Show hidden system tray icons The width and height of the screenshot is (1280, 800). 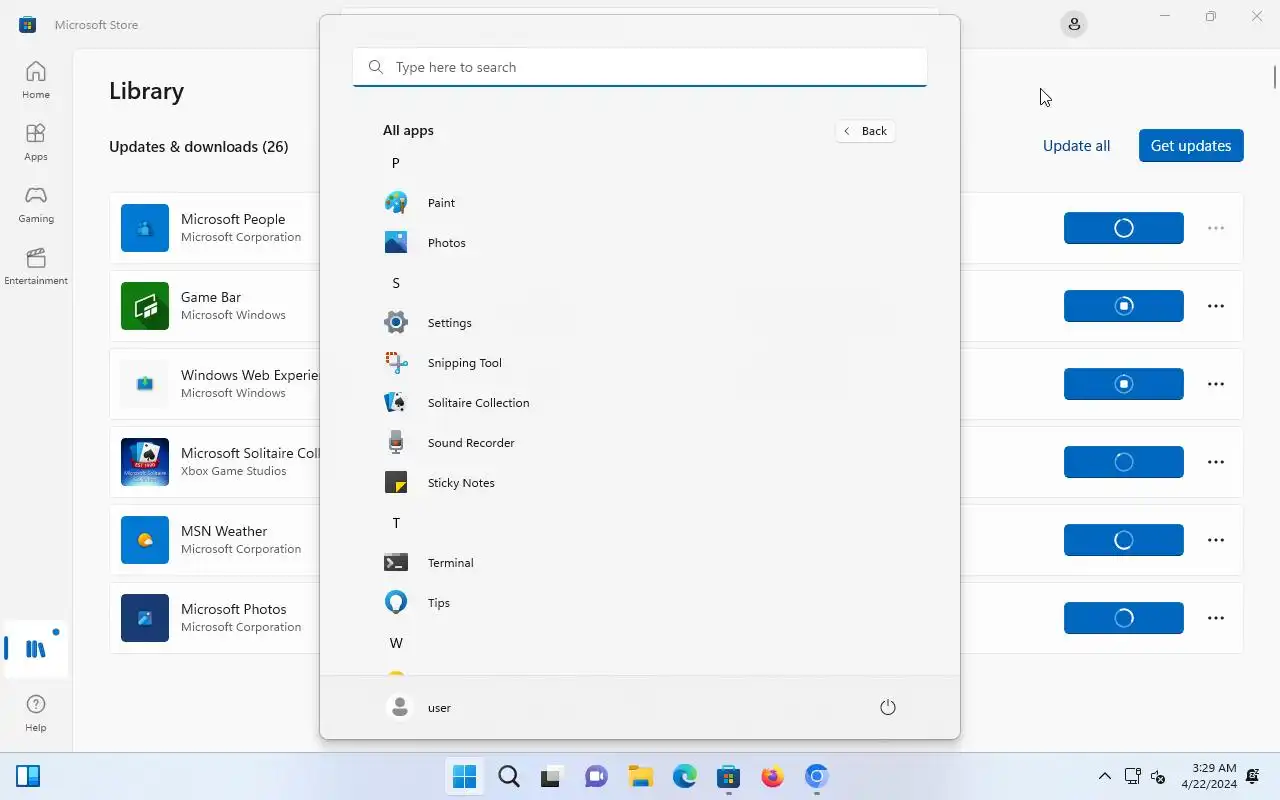click(1104, 776)
